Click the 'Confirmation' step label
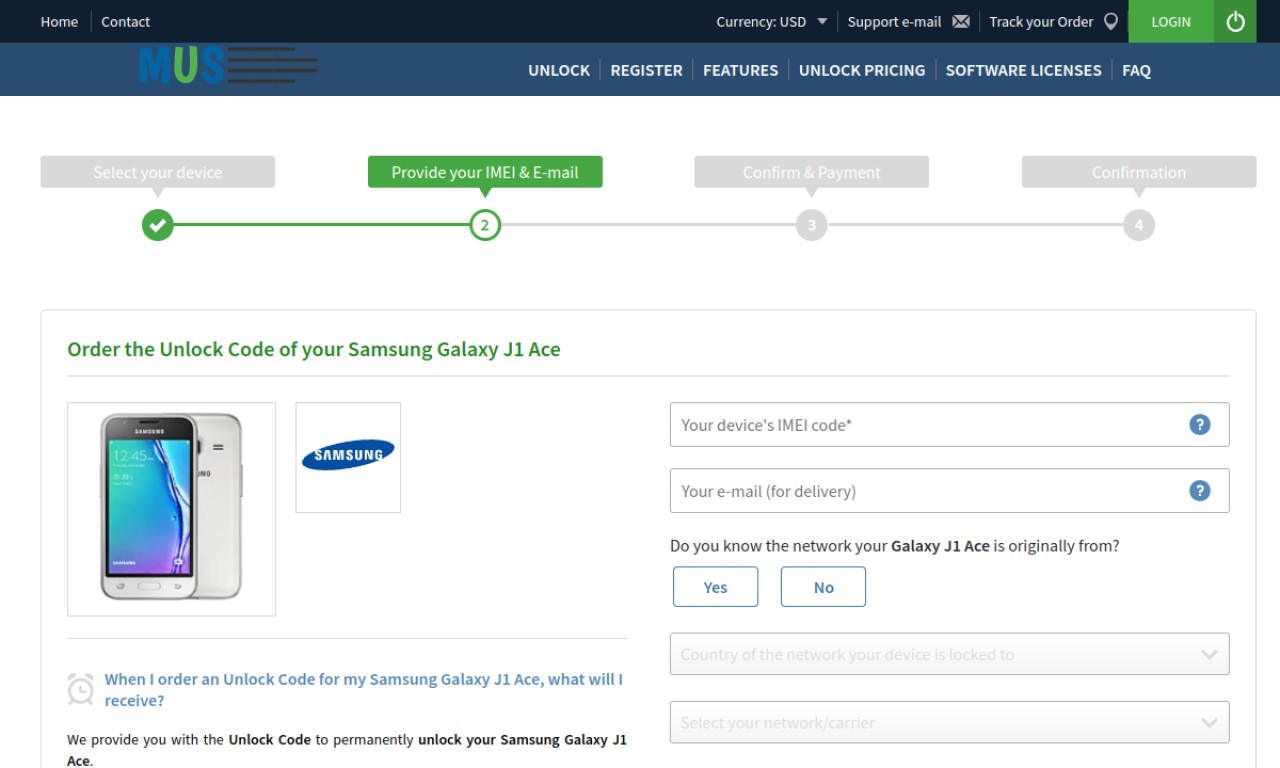This screenshot has width=1280, height=768. coord(1139,172)
